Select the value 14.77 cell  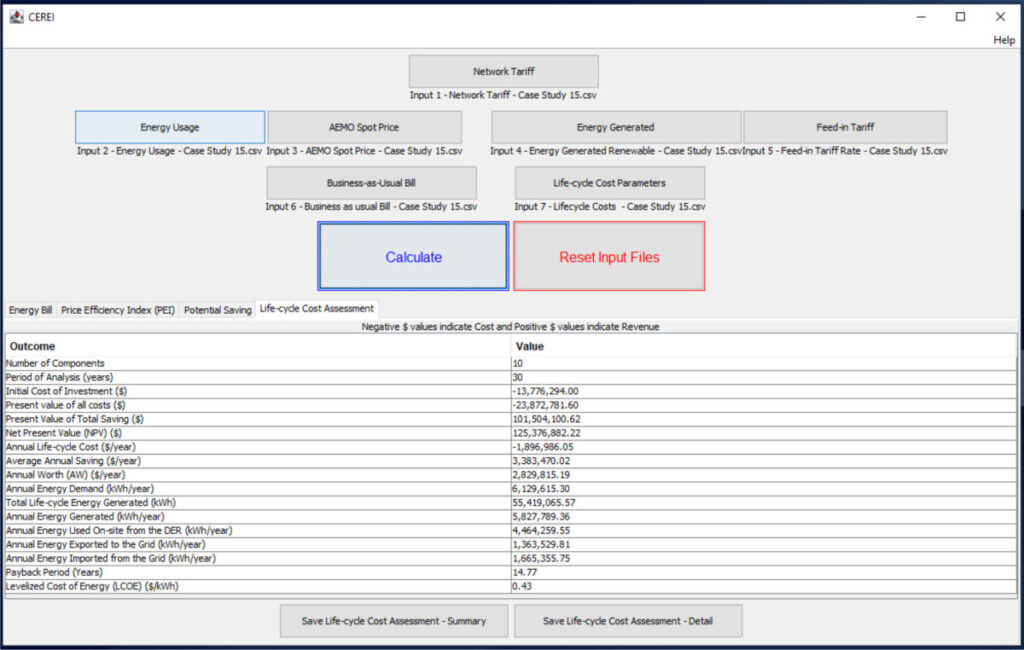pos(764,572)
